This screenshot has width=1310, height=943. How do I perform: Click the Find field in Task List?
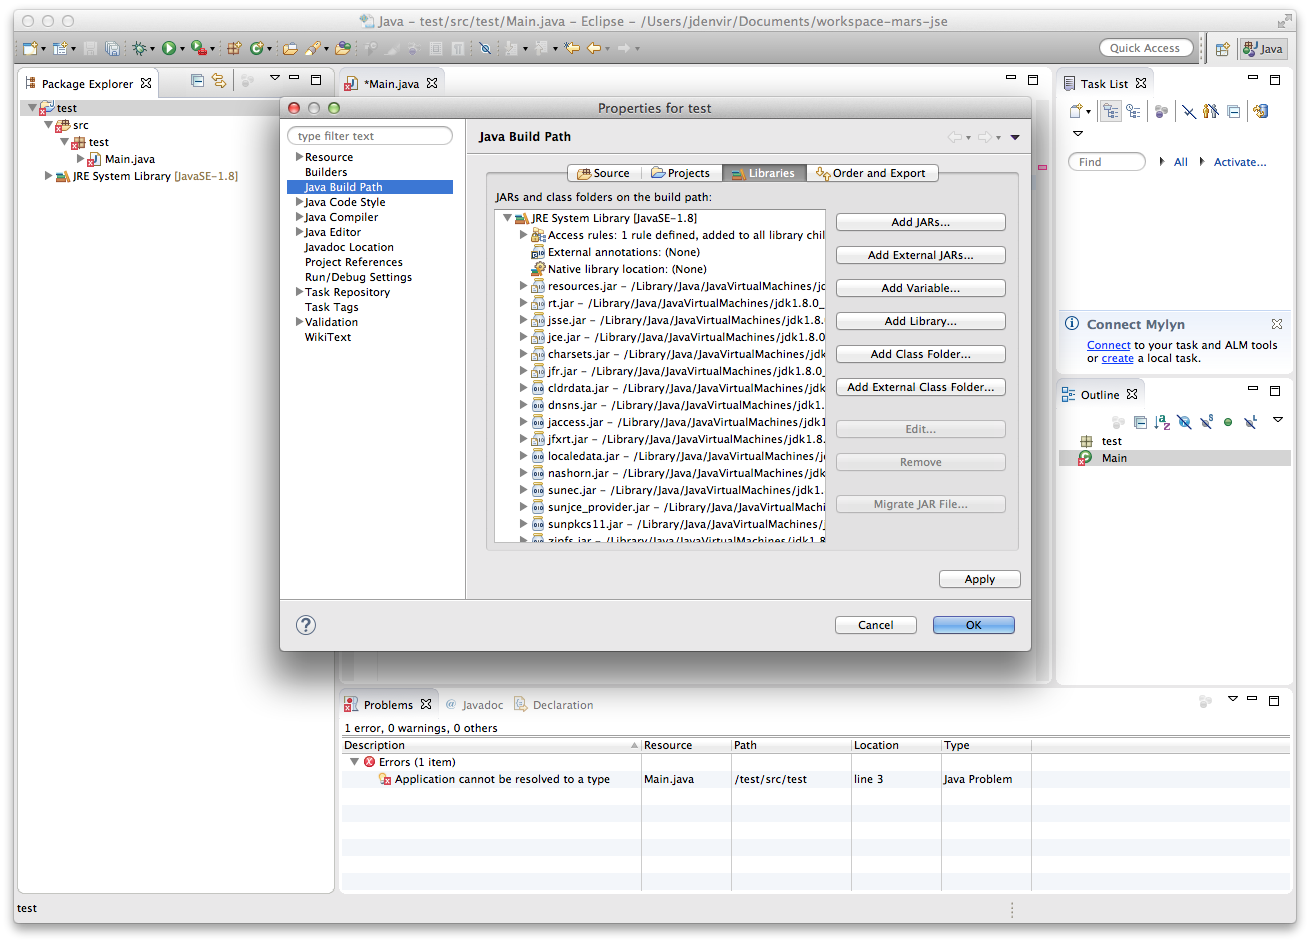click(1106, 162)
